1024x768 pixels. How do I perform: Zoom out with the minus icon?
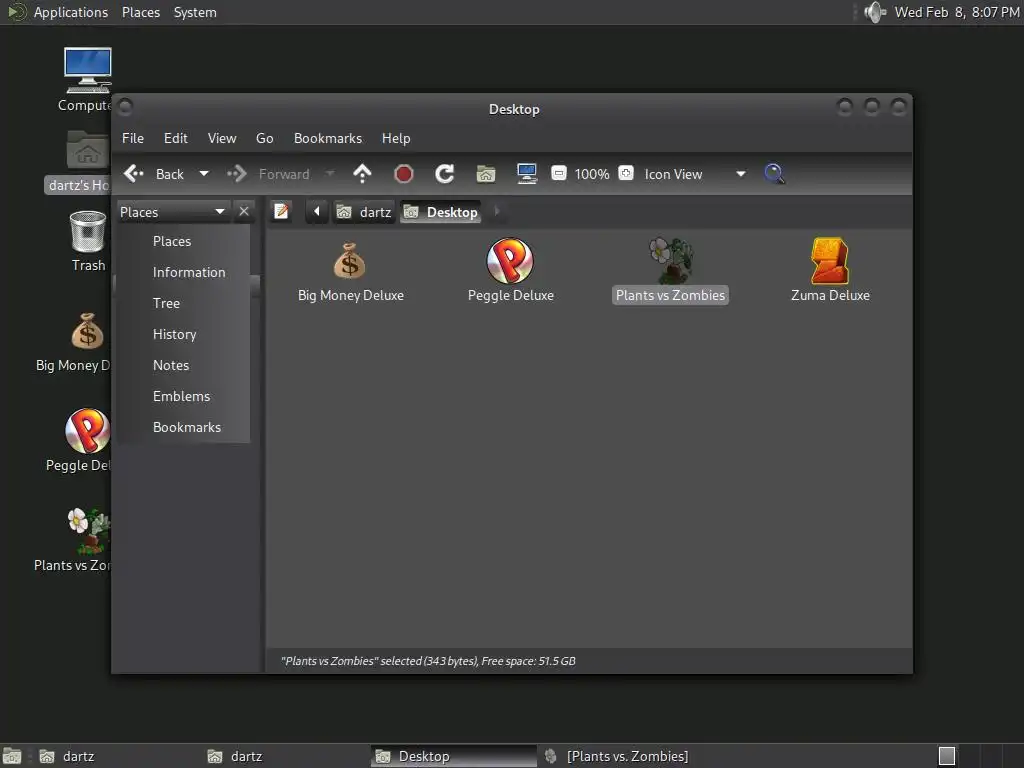click(x=559, y=174)
